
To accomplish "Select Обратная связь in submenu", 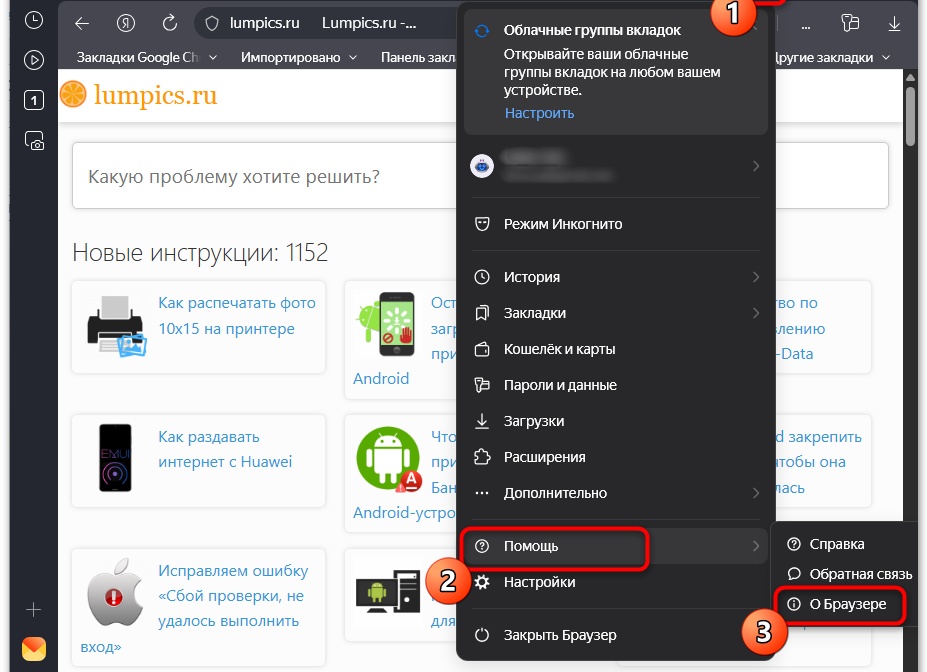I will coord(847,574).
